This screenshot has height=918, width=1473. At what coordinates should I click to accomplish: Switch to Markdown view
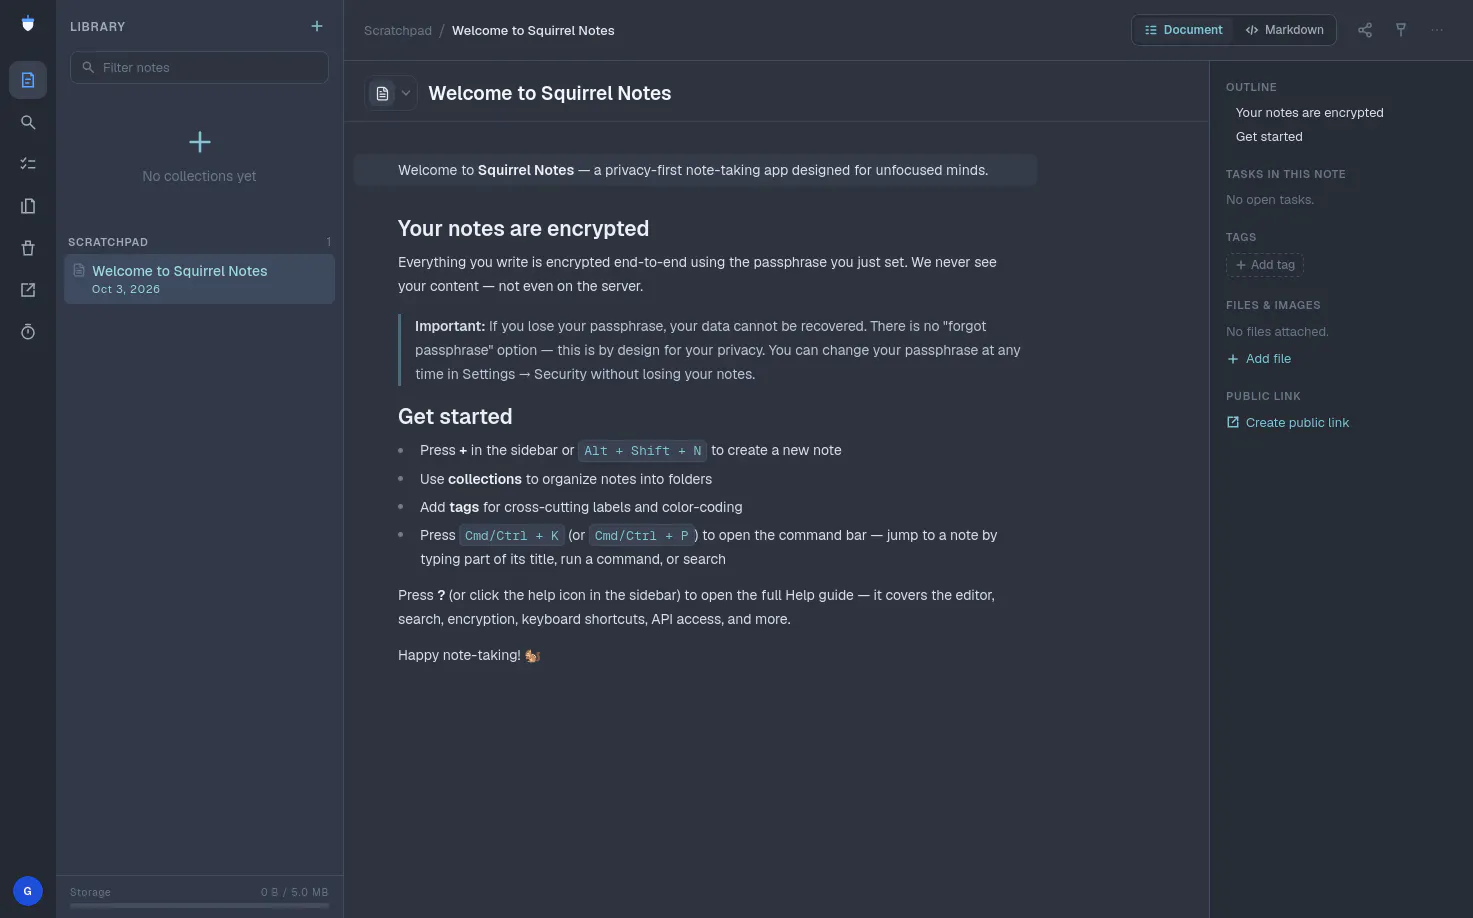coord(1285,30)
